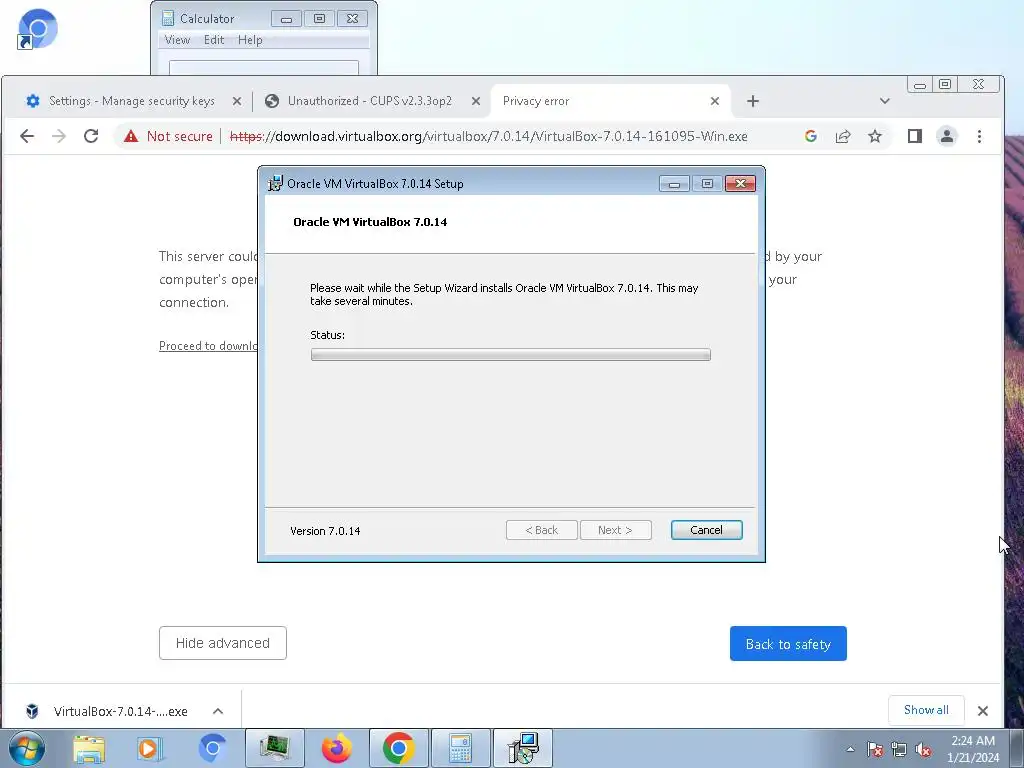Click the Calculator display field

[x=264, y=68]
